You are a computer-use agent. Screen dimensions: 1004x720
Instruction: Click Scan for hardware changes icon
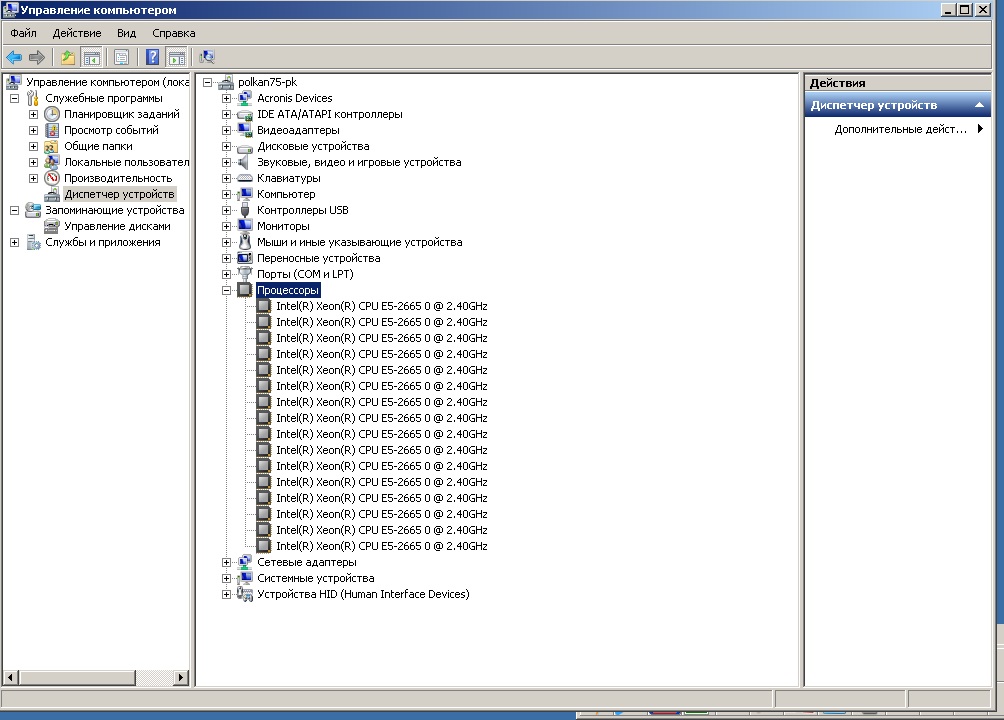[207, 58]
